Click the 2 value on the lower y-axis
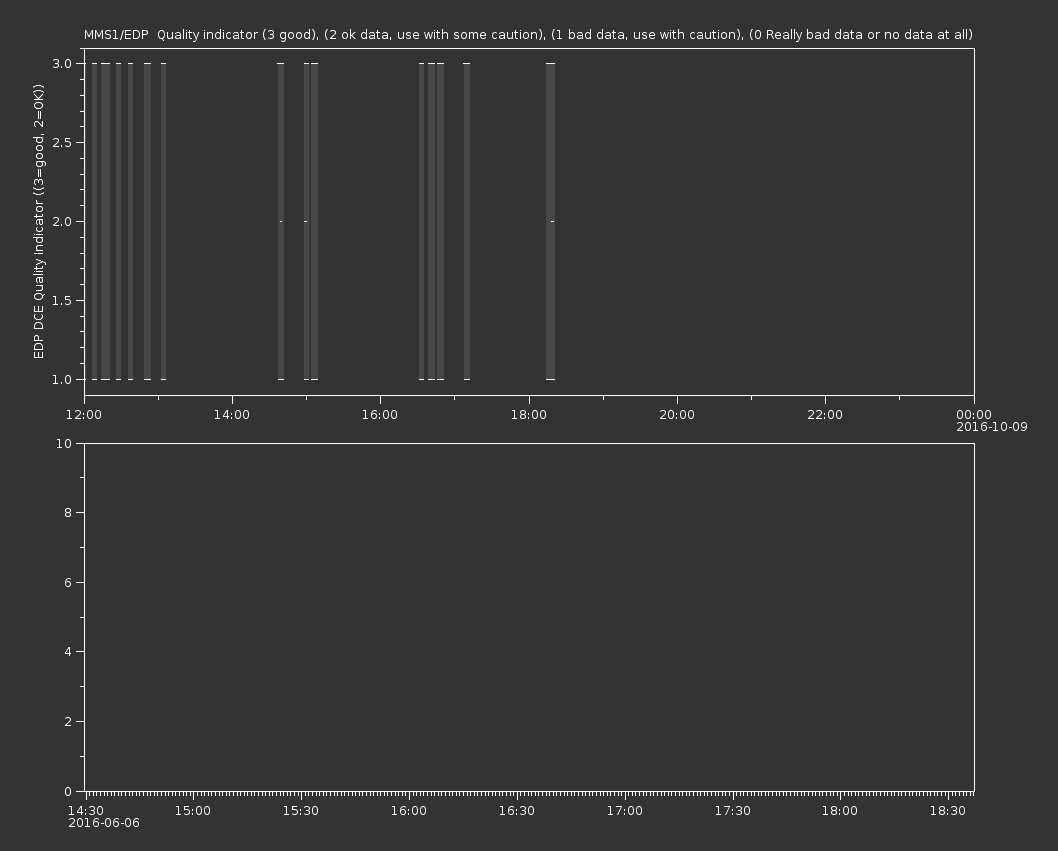This screenshot has height=851, width=1058. (68, 721)
